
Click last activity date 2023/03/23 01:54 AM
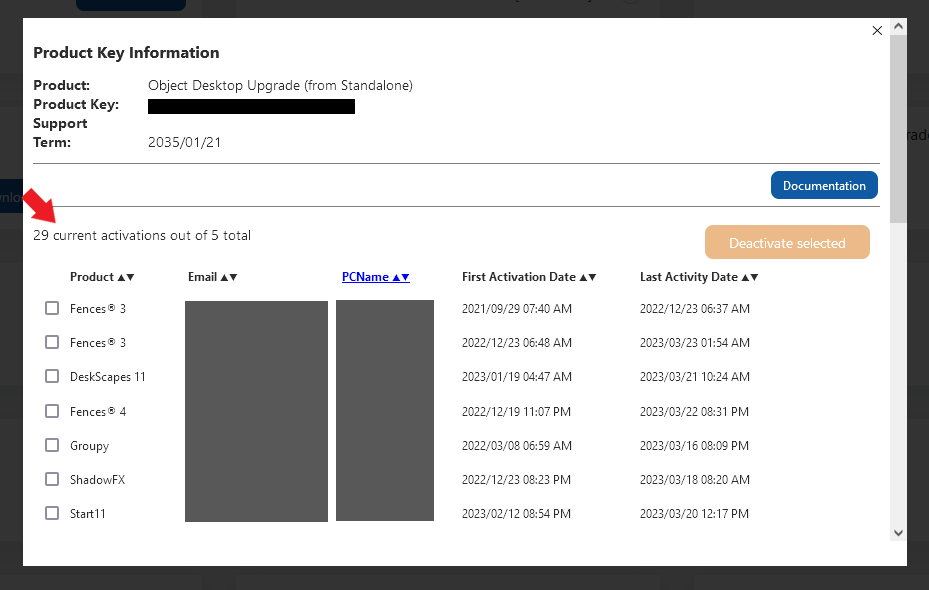pos(695,343)
